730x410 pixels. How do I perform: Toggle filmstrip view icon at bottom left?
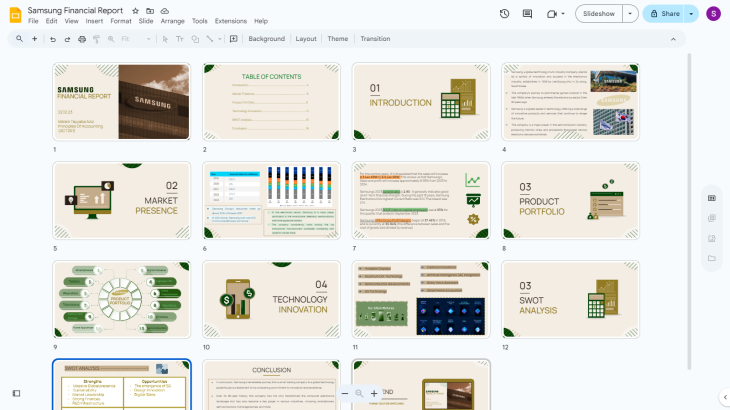tap(17, 393)
